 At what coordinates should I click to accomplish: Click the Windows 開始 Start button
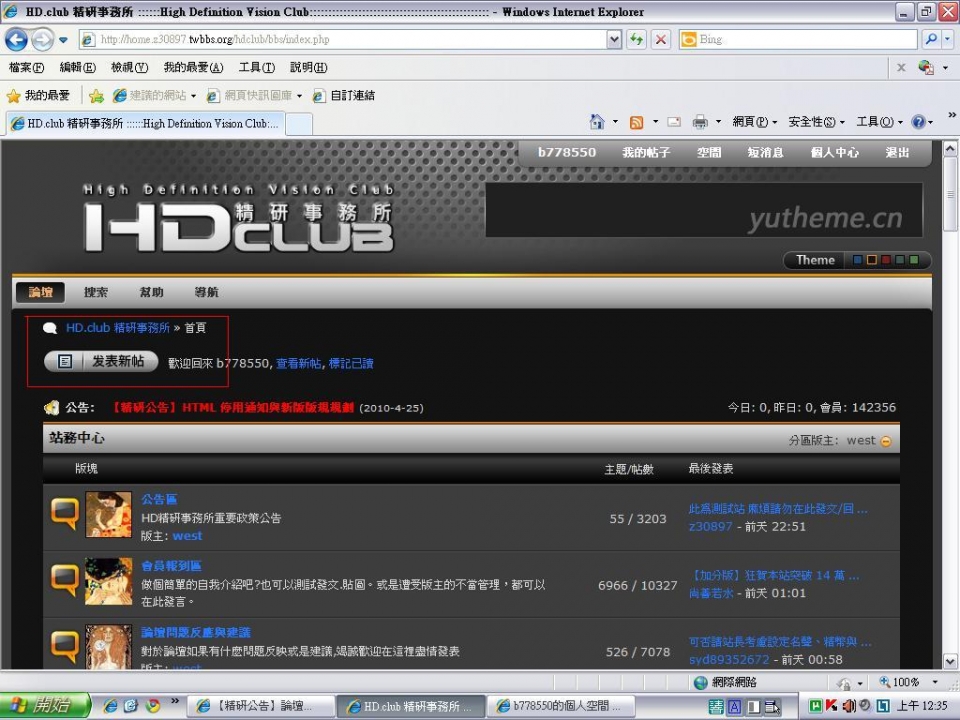[x=44, y=705]
